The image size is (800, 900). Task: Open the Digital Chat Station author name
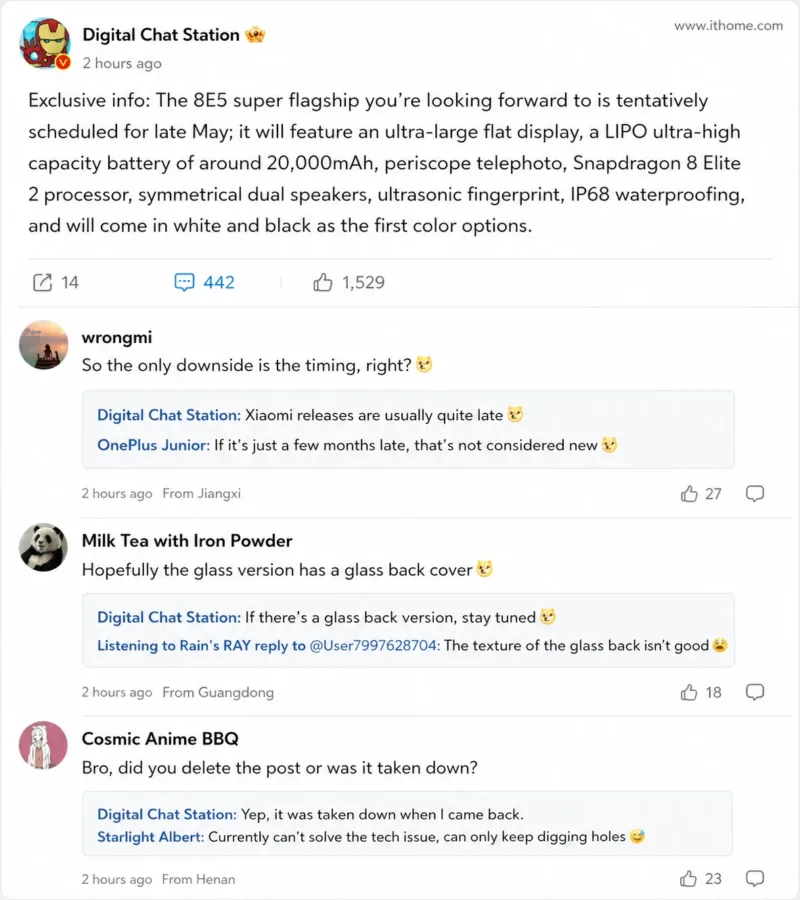pyautogui.click(x=161, y=35)
